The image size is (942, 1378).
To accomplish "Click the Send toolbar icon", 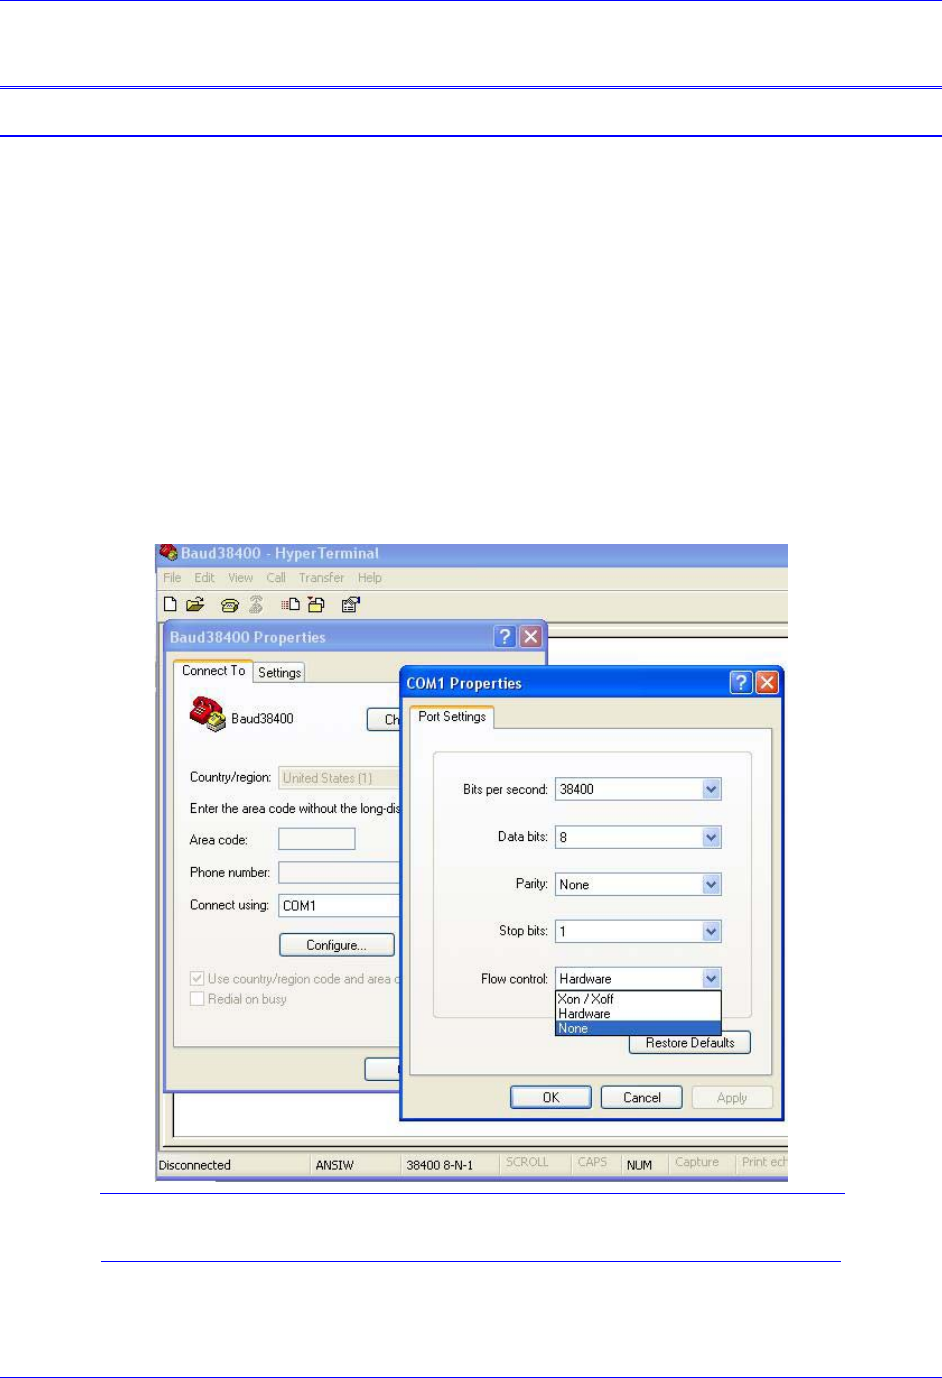I will 291,604.
